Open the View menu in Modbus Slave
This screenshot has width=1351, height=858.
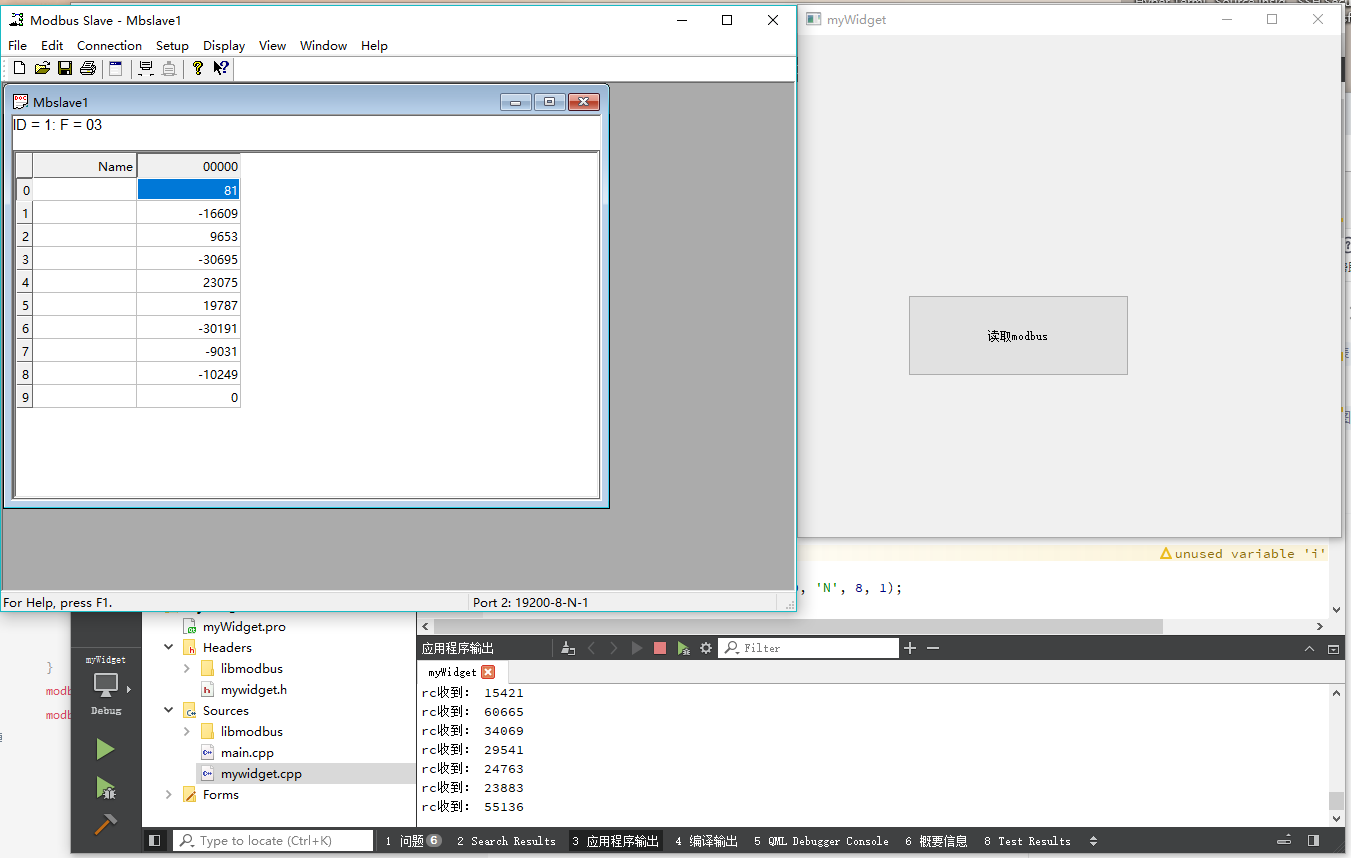pyautogui.click(x=272, y=45)
